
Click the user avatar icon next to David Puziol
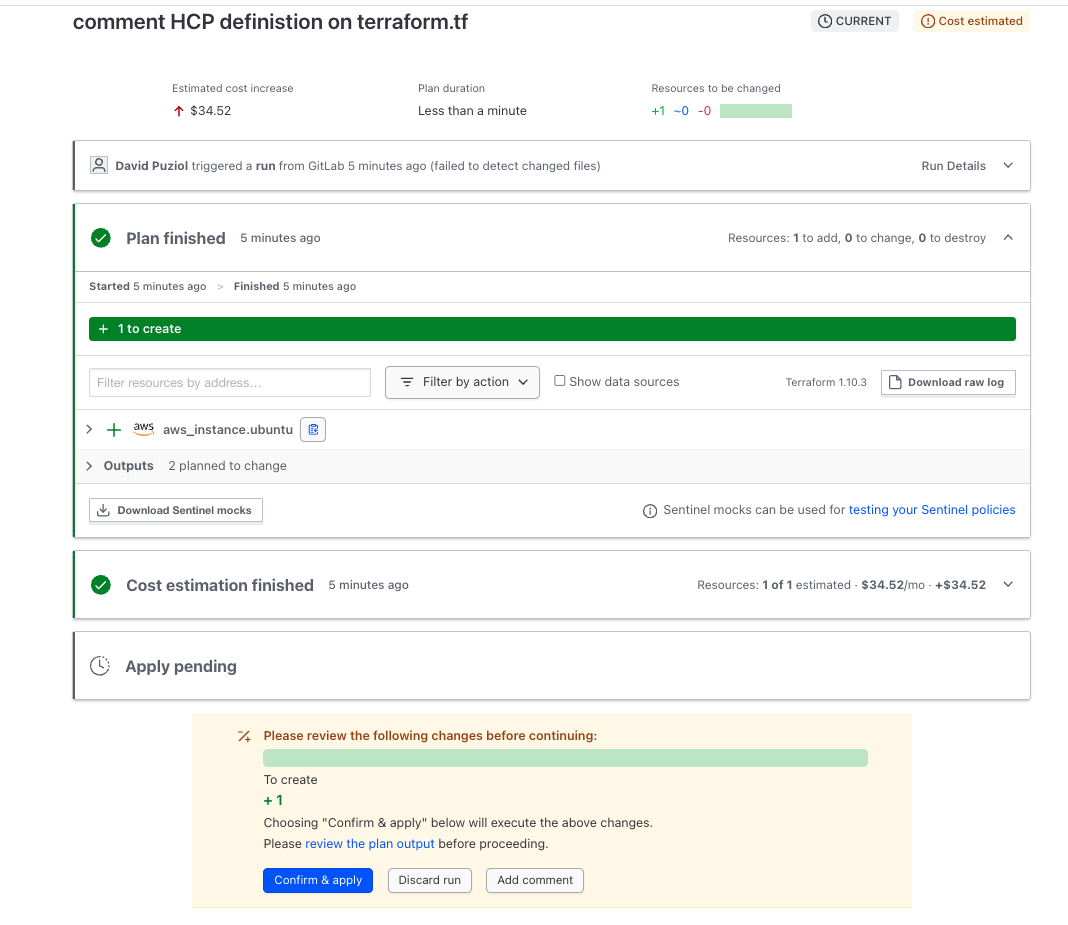click(99, 165)
